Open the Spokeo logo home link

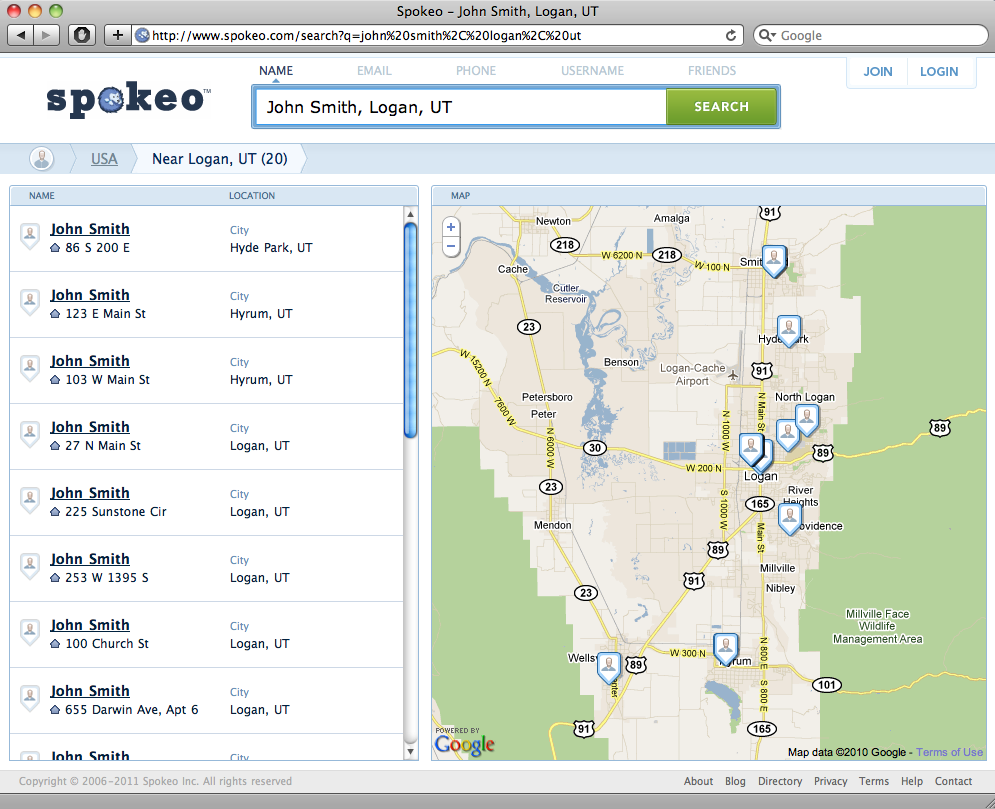tap(127, 100)
